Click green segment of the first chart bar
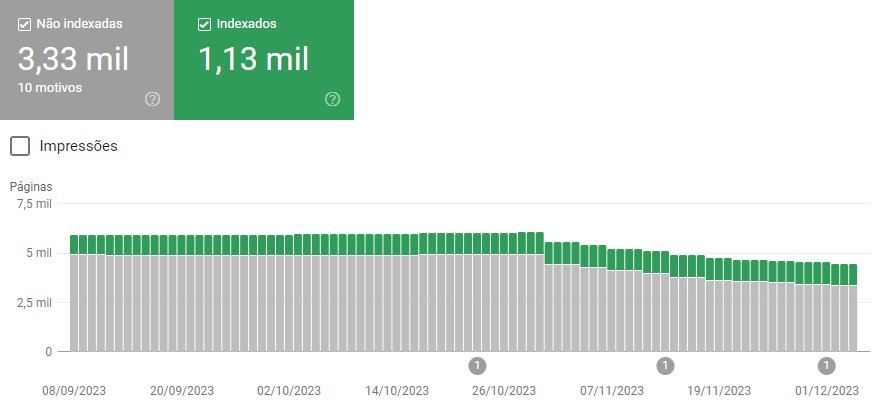This screenshot has width=880, height=416. click(75, 245)
